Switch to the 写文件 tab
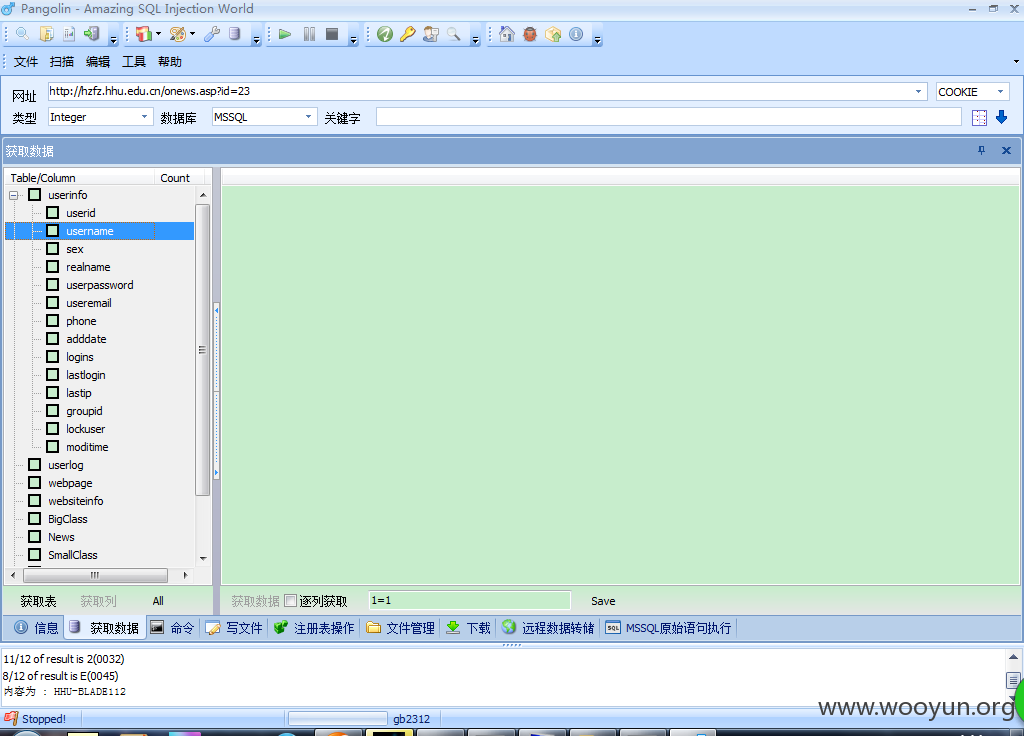 234,628
